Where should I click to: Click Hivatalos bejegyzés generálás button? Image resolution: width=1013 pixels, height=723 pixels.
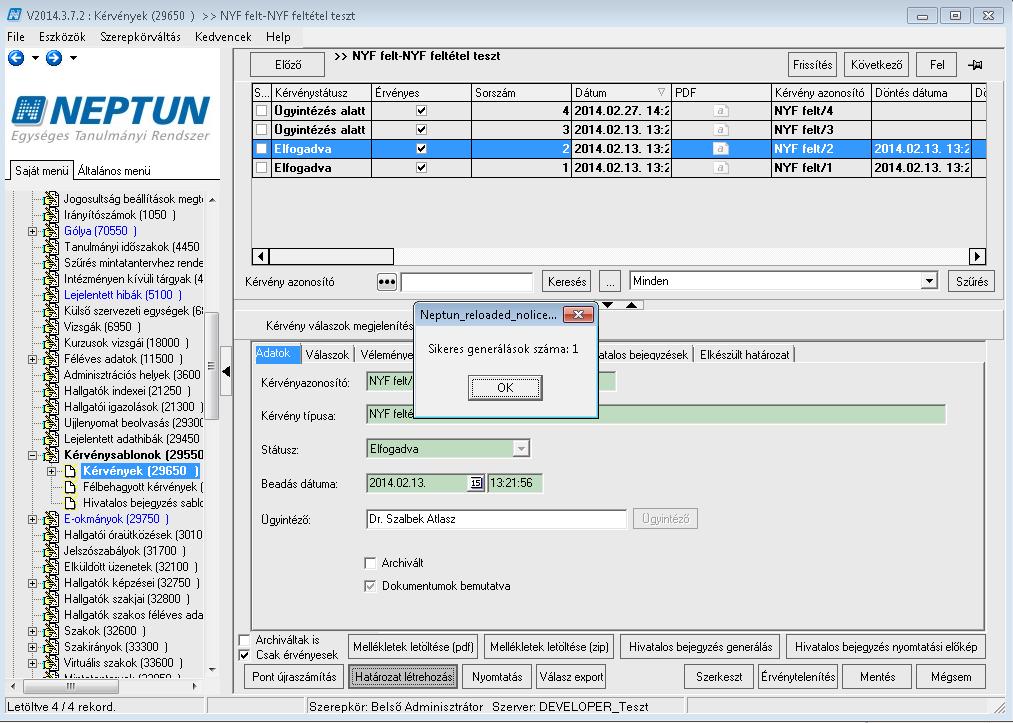tap(700, 647)
